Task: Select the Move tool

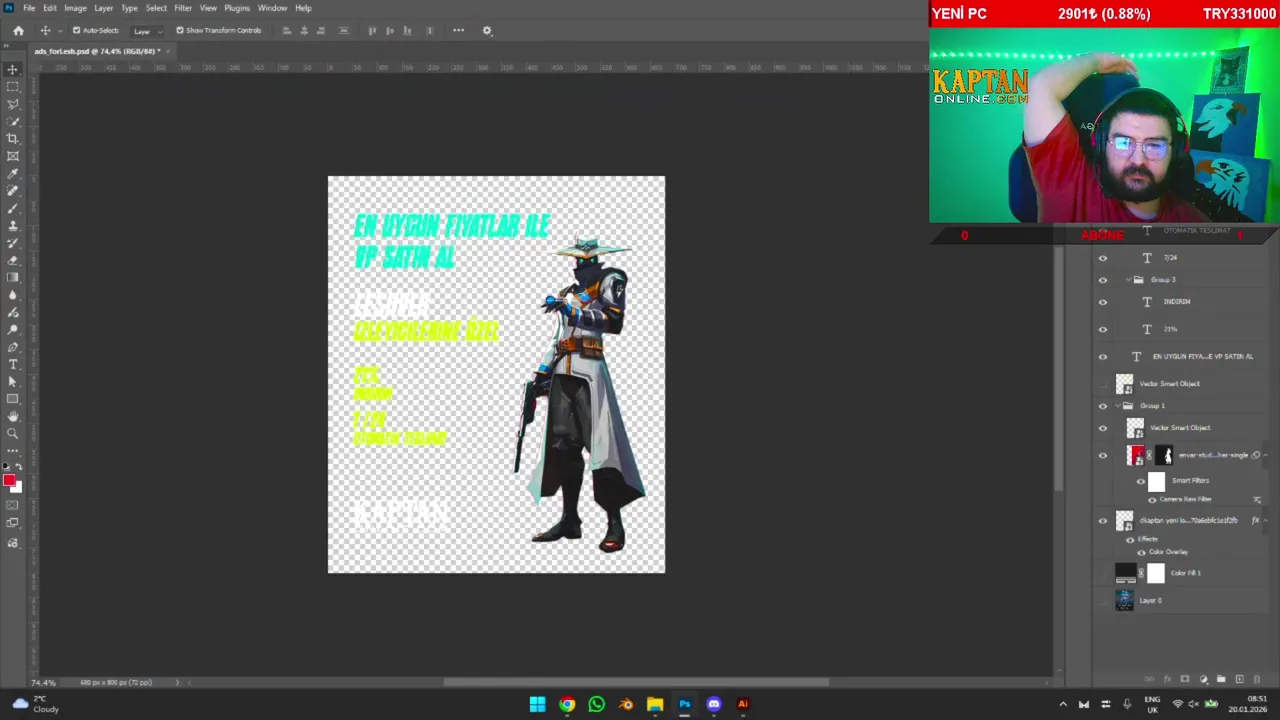Action: [x=13, y=69]
